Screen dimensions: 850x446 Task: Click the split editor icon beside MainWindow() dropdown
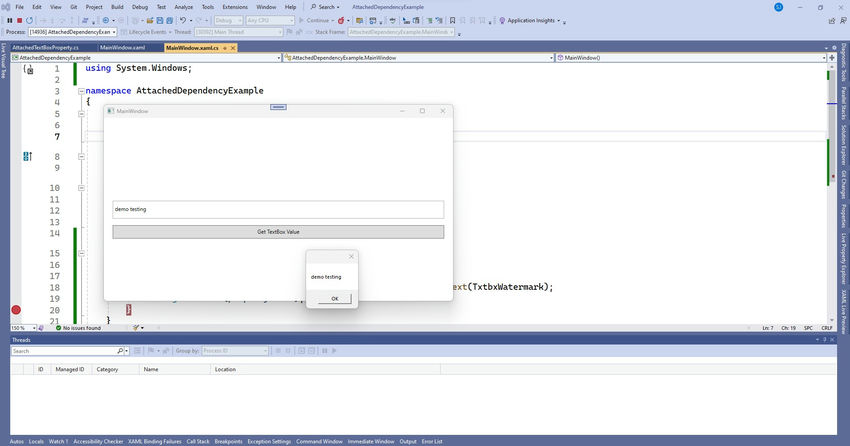pos(832,57)
